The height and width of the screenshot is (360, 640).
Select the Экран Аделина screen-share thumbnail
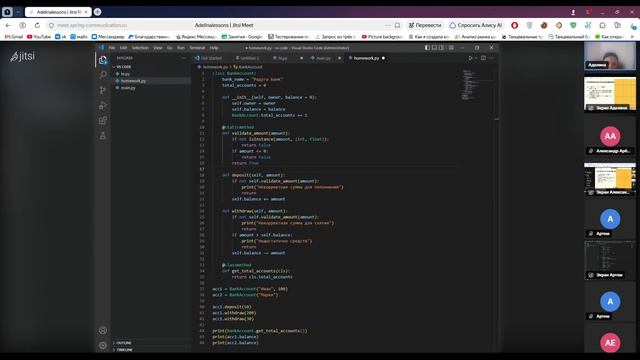pos(610,93)
